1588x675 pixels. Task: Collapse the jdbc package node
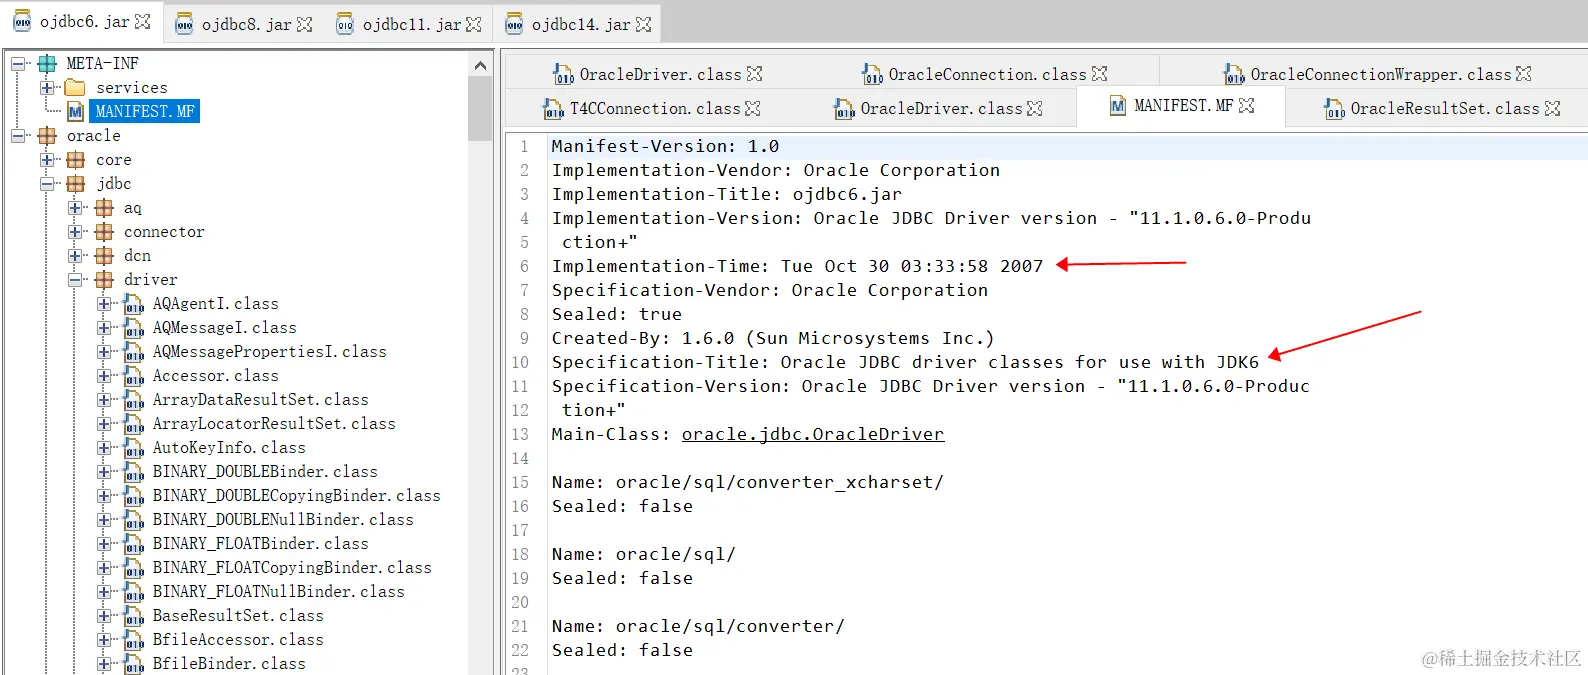tap(47, 184)
